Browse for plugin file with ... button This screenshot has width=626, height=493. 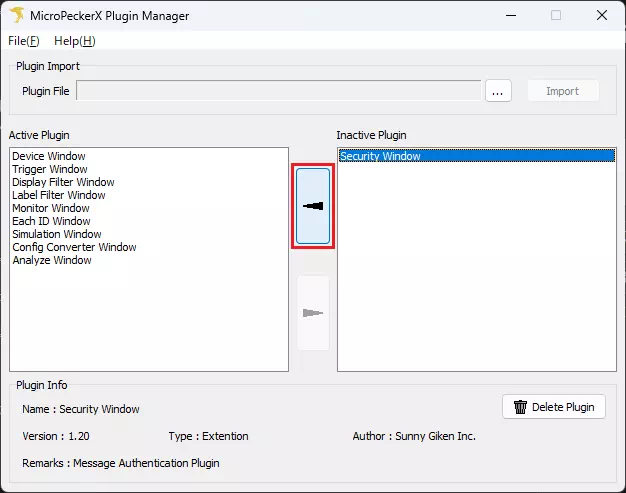coord(498,91)
